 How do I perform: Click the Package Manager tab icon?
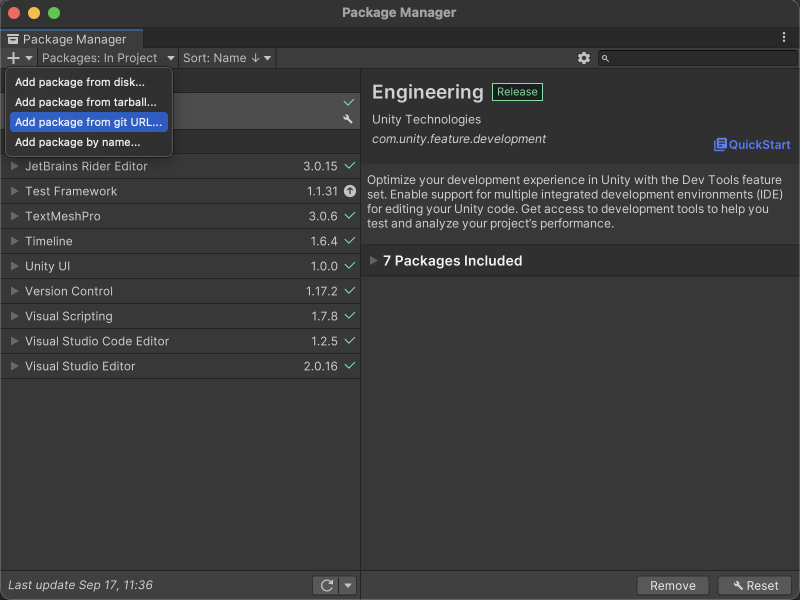[x=13, y=39]
